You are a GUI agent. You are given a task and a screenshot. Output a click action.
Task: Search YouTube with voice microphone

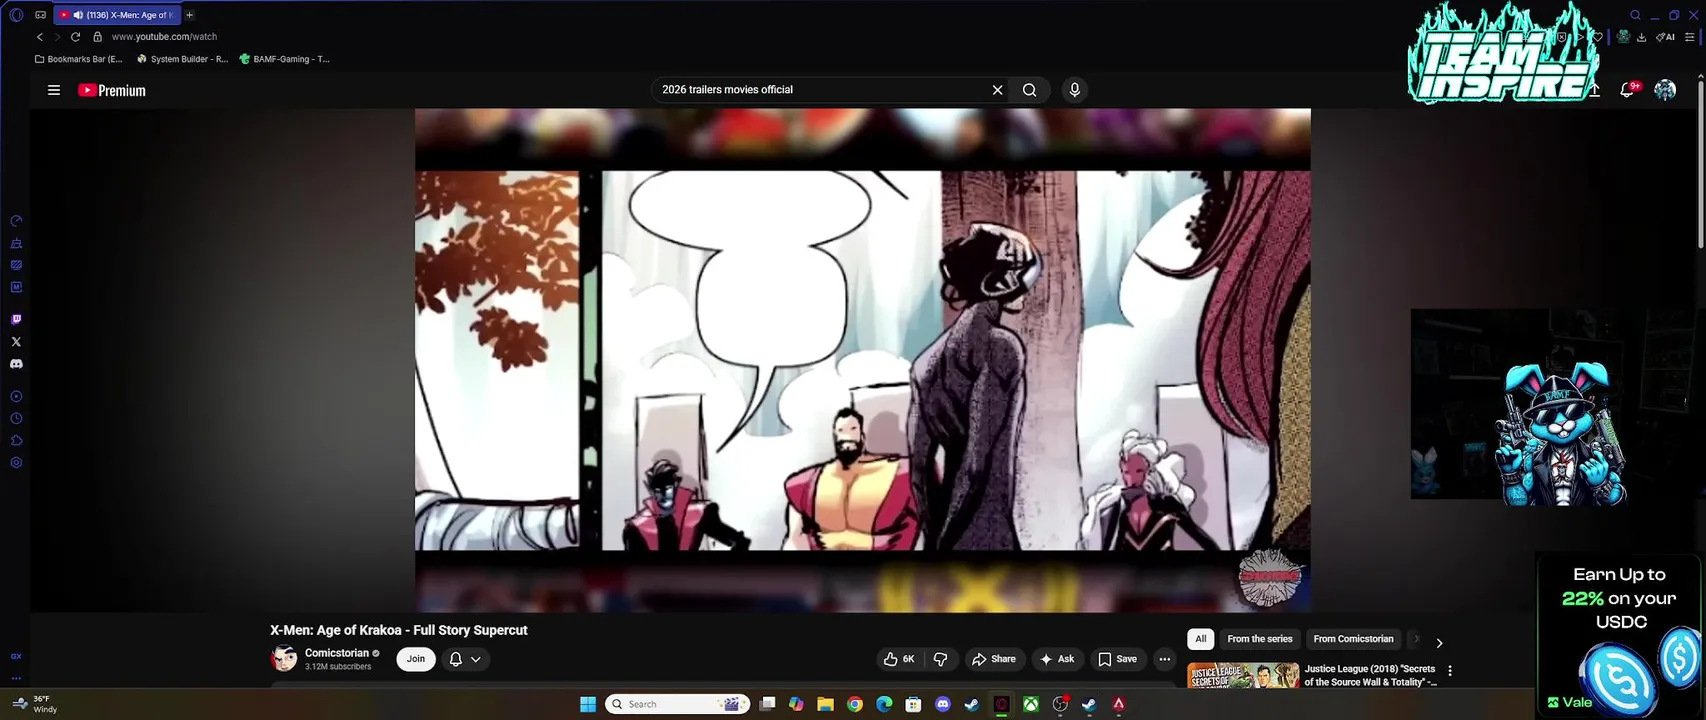click(1075, 90)
